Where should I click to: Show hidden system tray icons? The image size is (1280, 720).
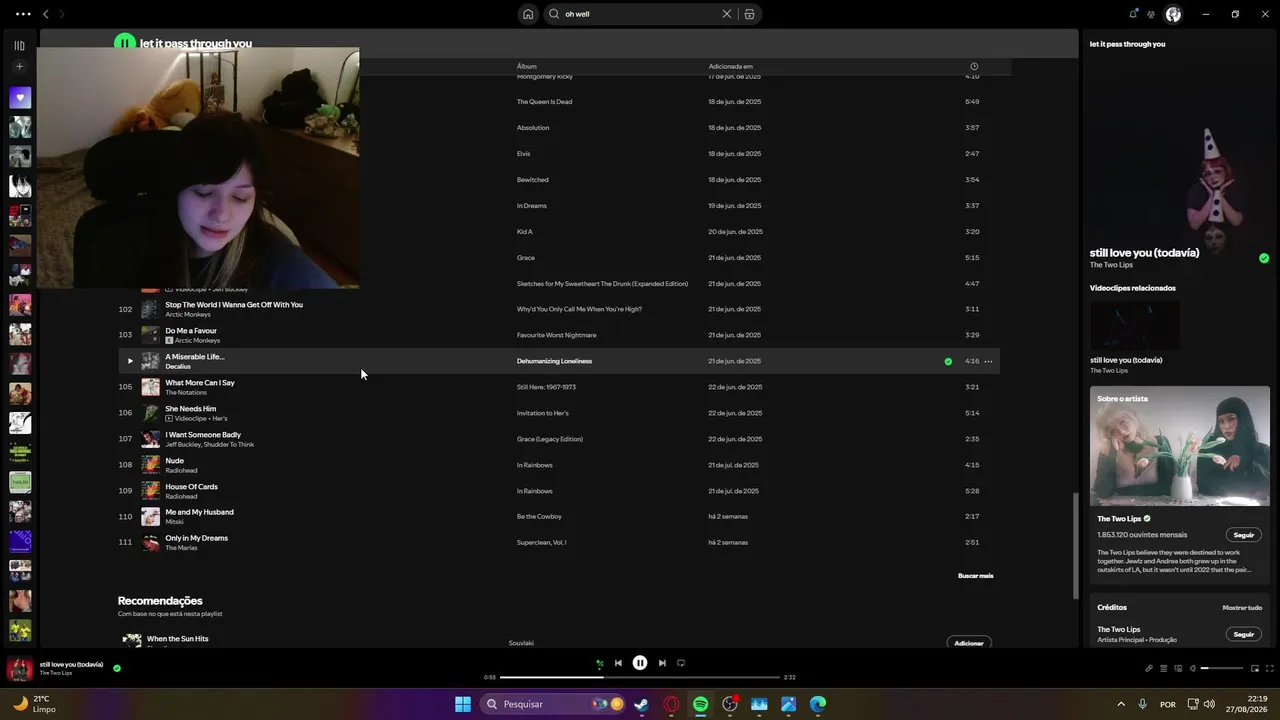pyautogui.click(x=1121, y=704)
